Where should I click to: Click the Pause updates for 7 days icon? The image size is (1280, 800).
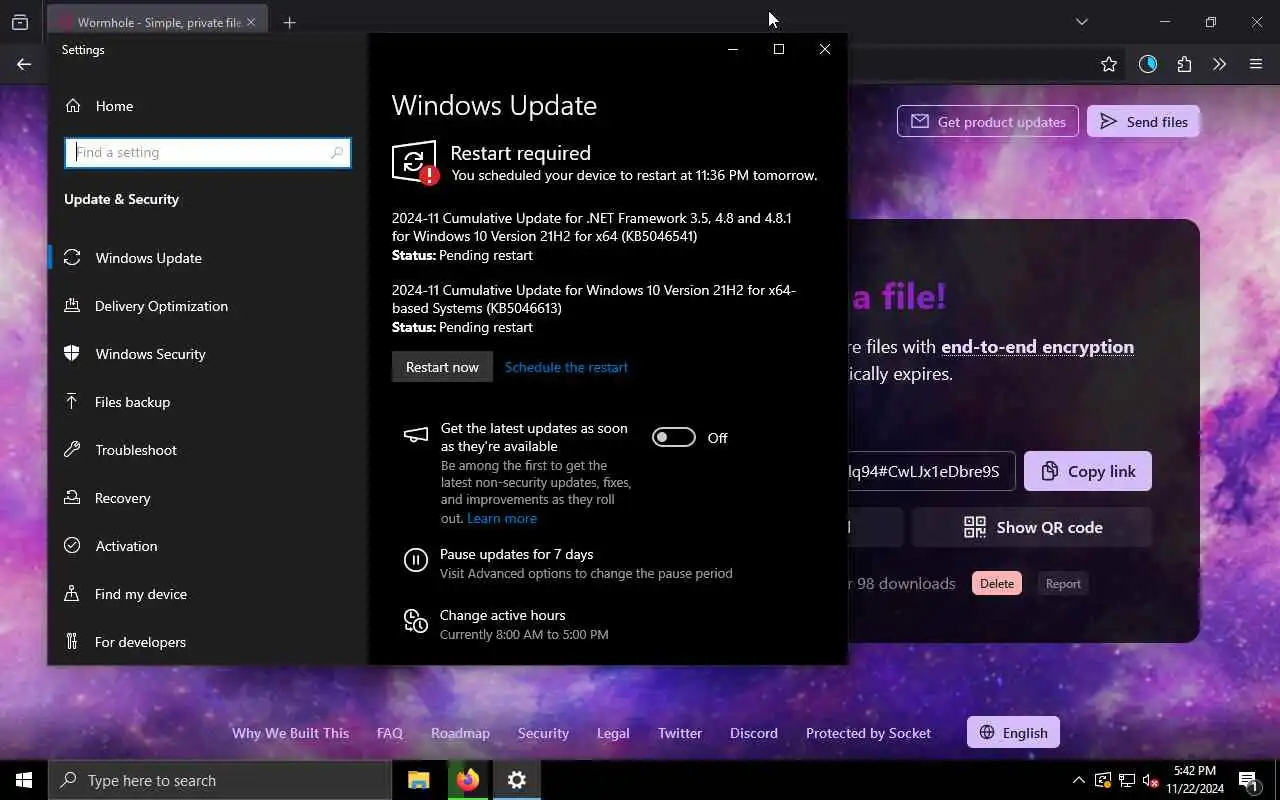pos(416,560)
